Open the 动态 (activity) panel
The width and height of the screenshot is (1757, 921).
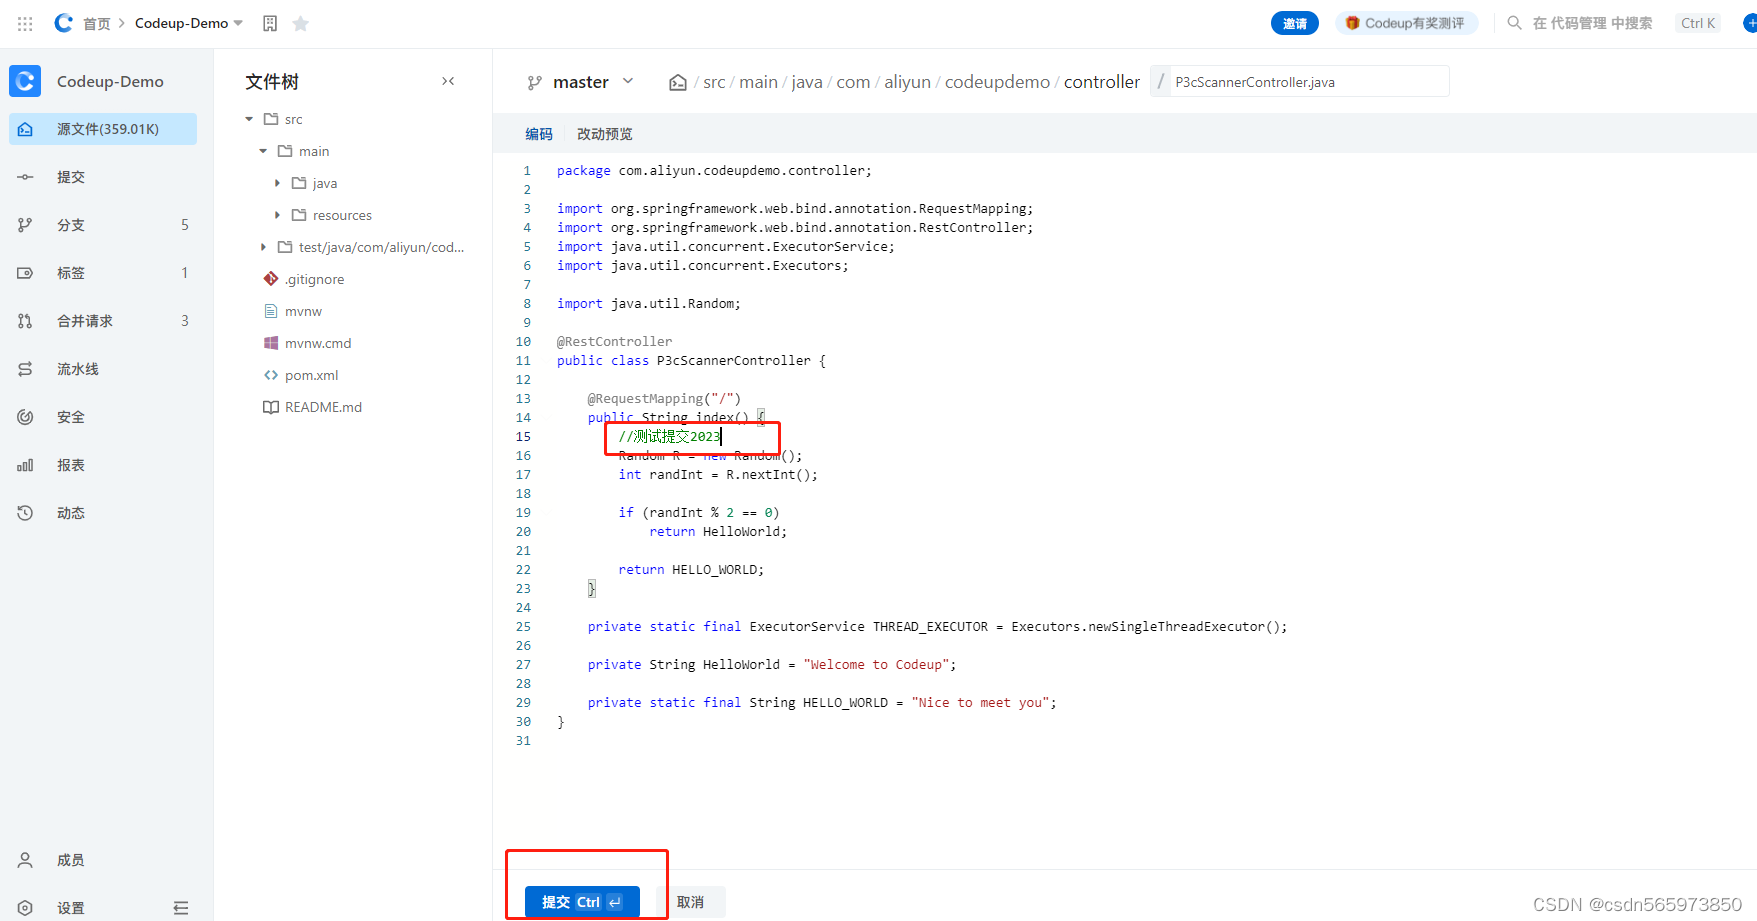(70, 512)
